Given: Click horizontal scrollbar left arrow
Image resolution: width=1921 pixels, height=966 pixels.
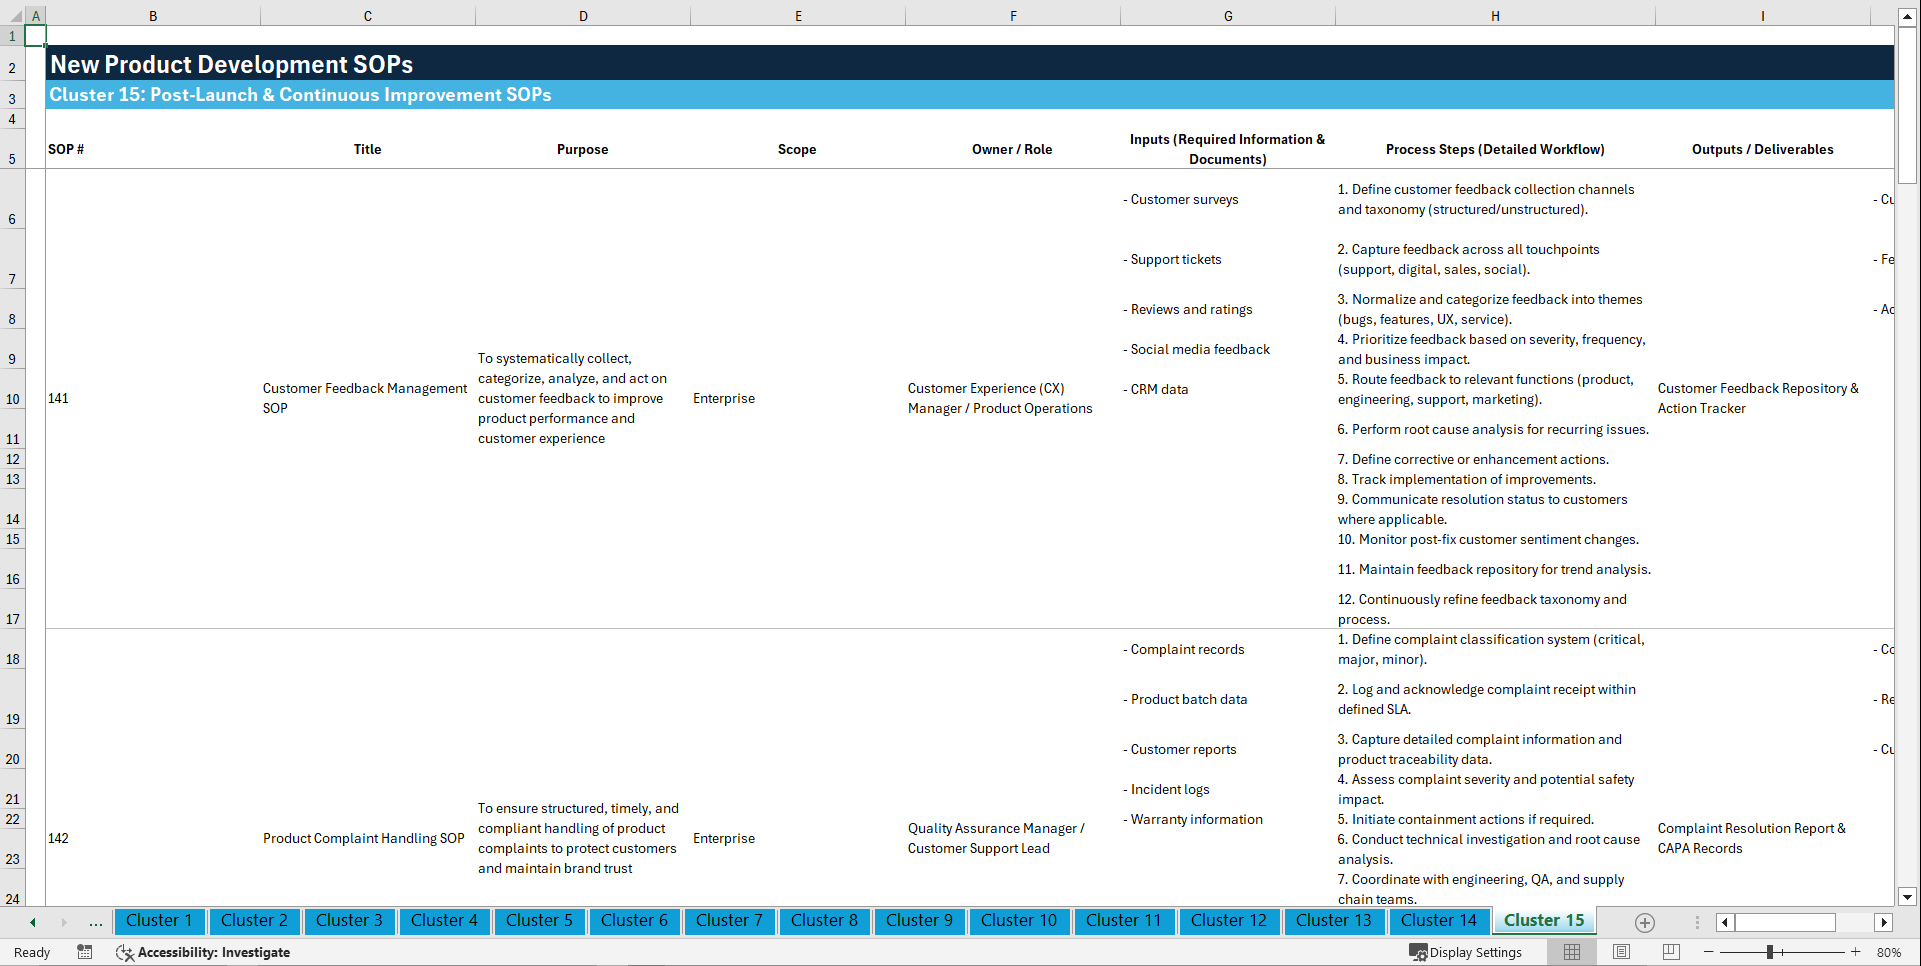Looking at the screenshot, I should point(1725,922).
